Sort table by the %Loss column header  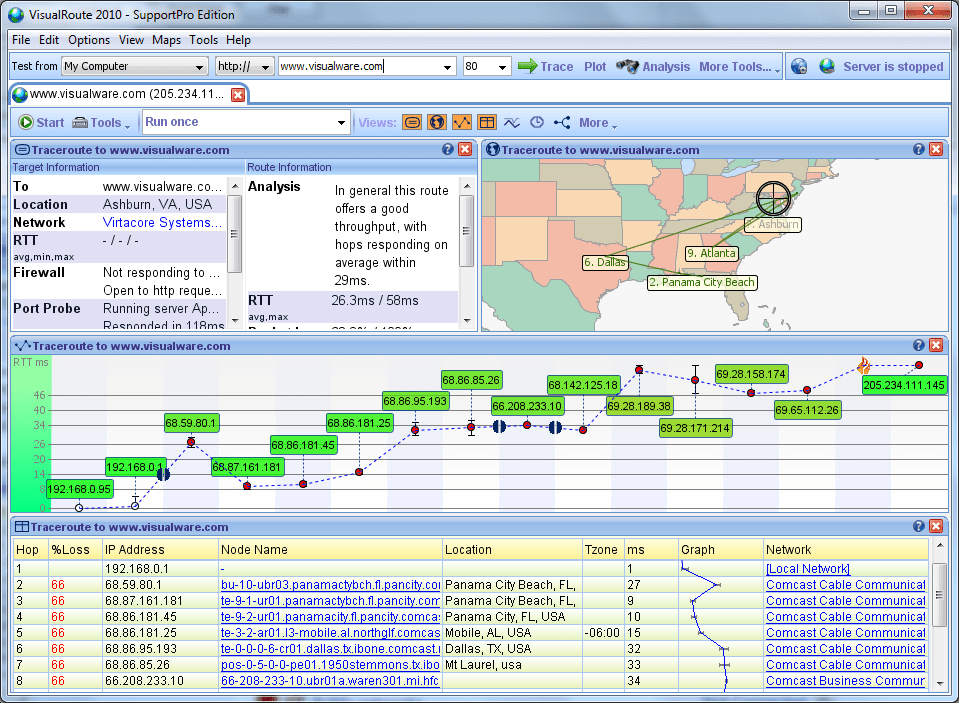tap(75, 549)
